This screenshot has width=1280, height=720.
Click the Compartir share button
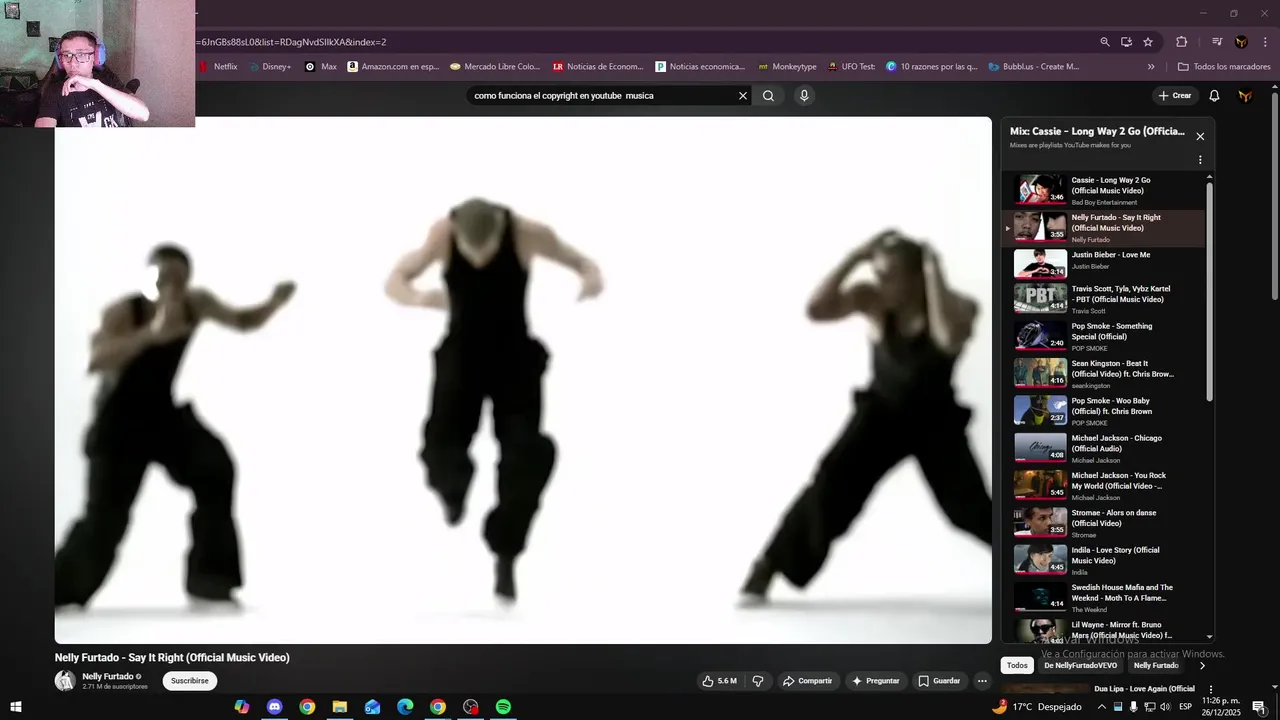coord(807,681)
